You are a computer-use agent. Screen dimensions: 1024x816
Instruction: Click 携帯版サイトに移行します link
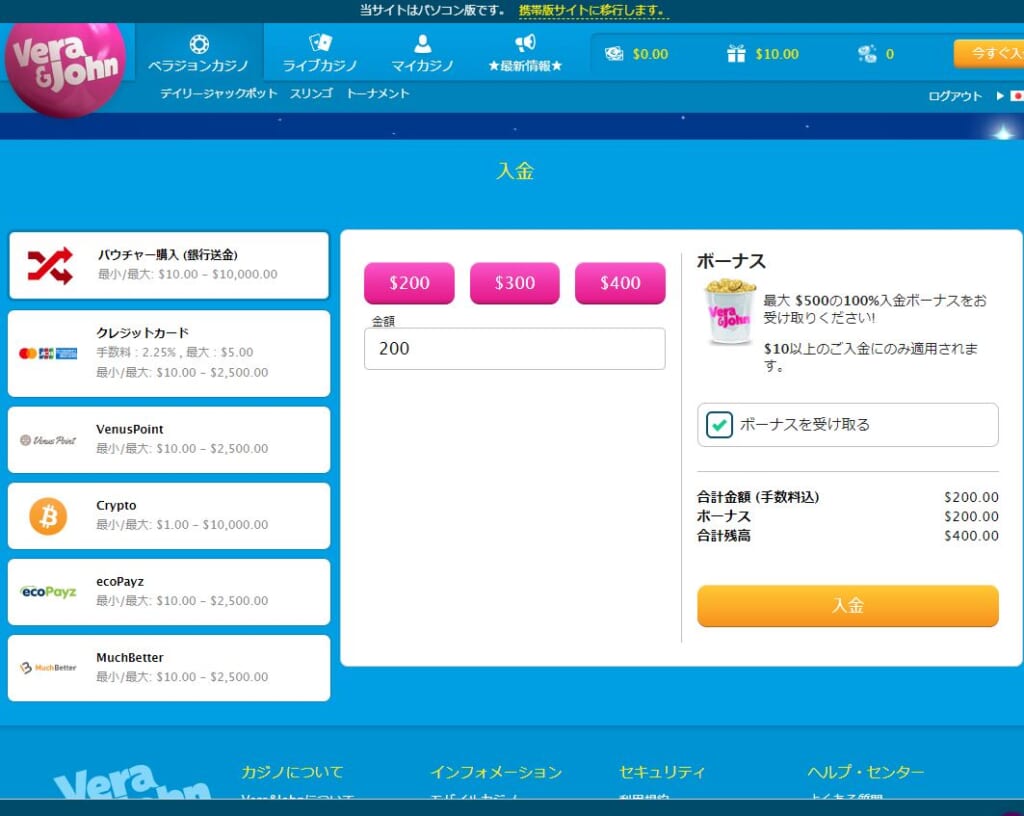coord(593,10)
